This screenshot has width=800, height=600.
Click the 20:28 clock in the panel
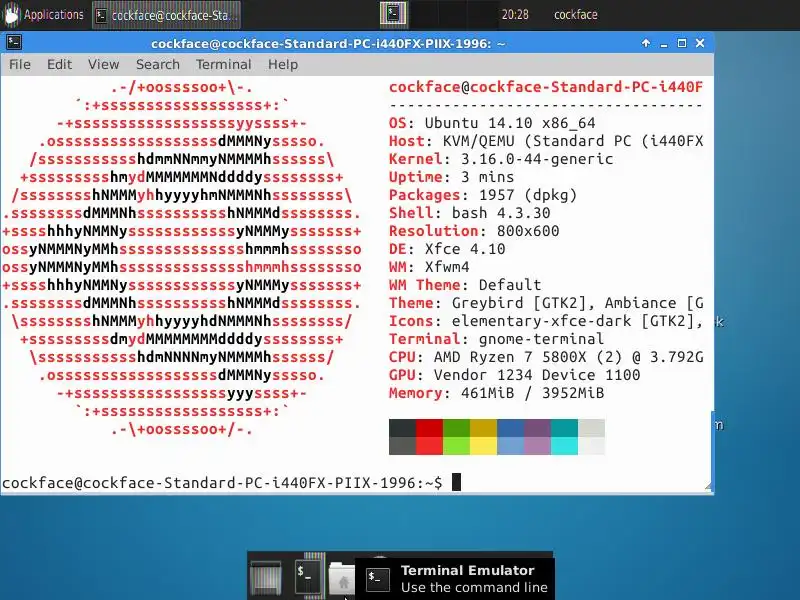(515, 14)
